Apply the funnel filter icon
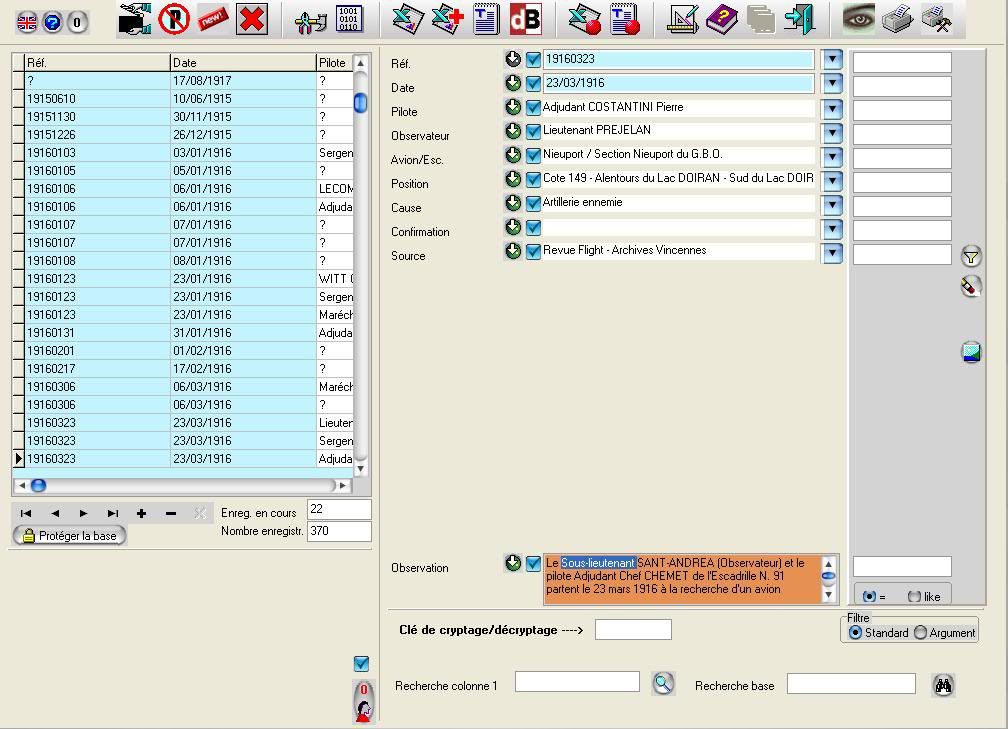1008x729 pixels. tap(971, 257)
